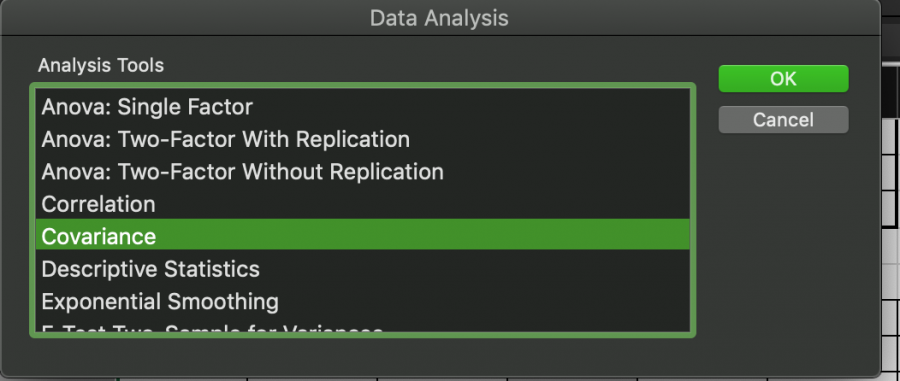Click the highlighted Covariance entry
The height and width of the screenshot is (381, 900).
362,234
